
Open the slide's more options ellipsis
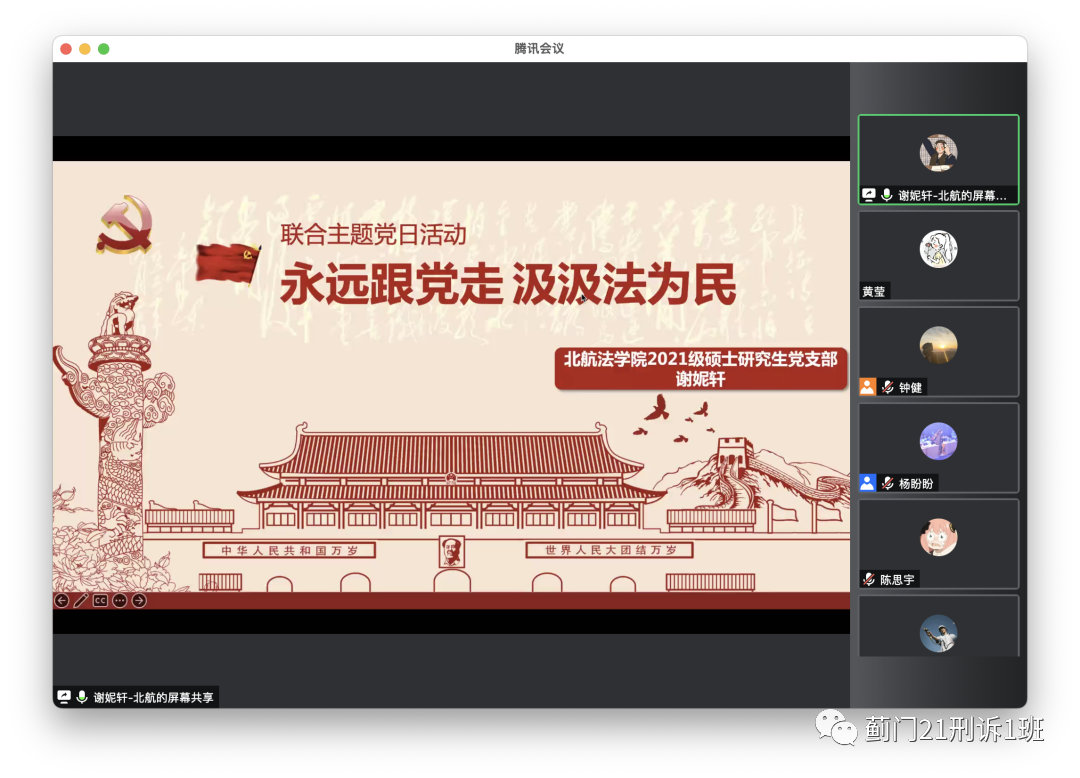pyautogui.click(x=120, y=600)
